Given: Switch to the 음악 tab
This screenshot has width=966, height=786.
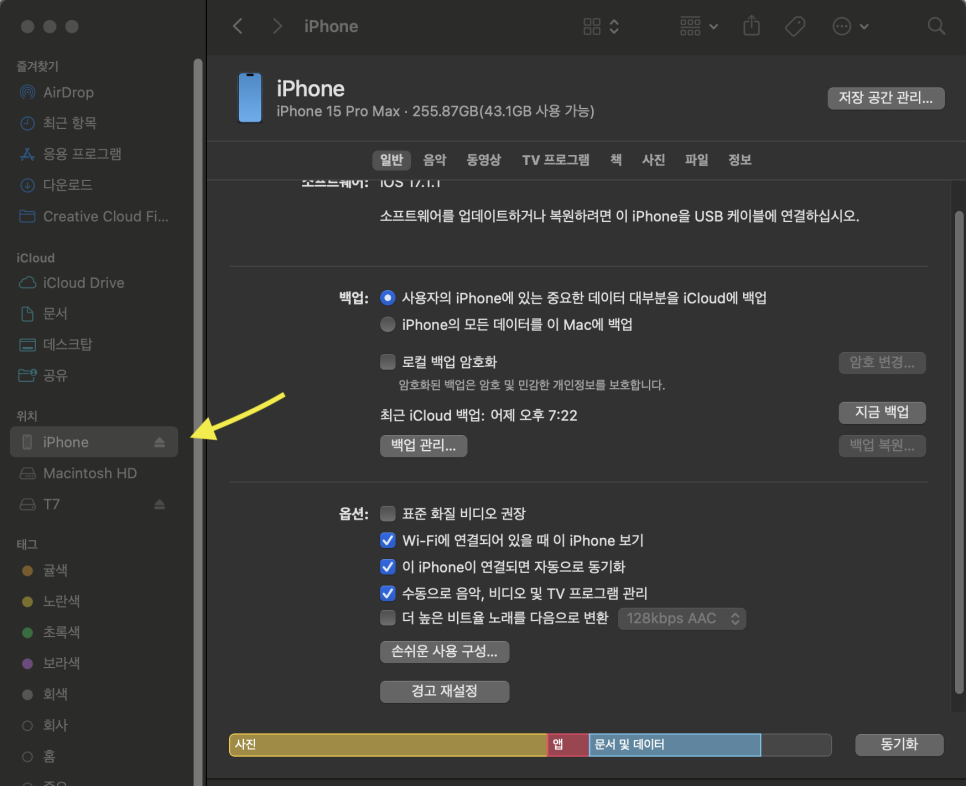Looking at the screenshot, I should (x=434, y=160).
